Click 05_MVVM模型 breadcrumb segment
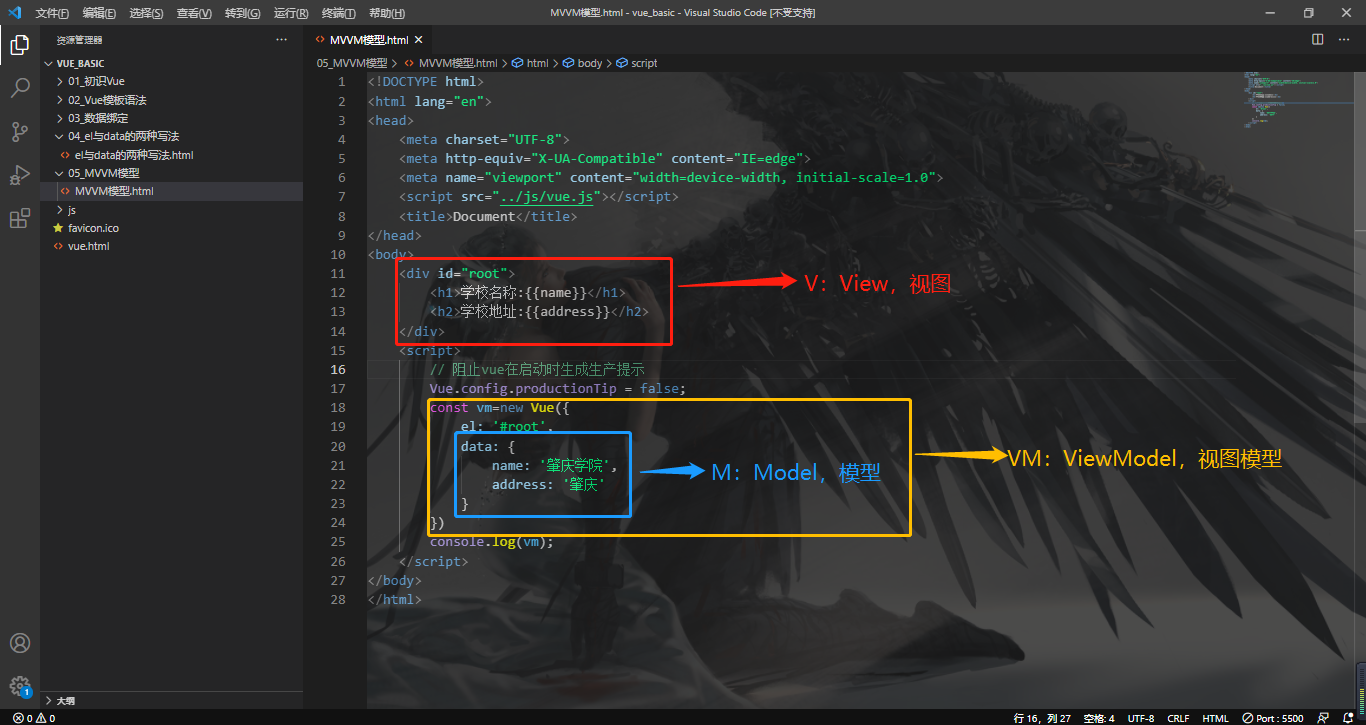The image size is (1366, 725). (x=351, y=63)
